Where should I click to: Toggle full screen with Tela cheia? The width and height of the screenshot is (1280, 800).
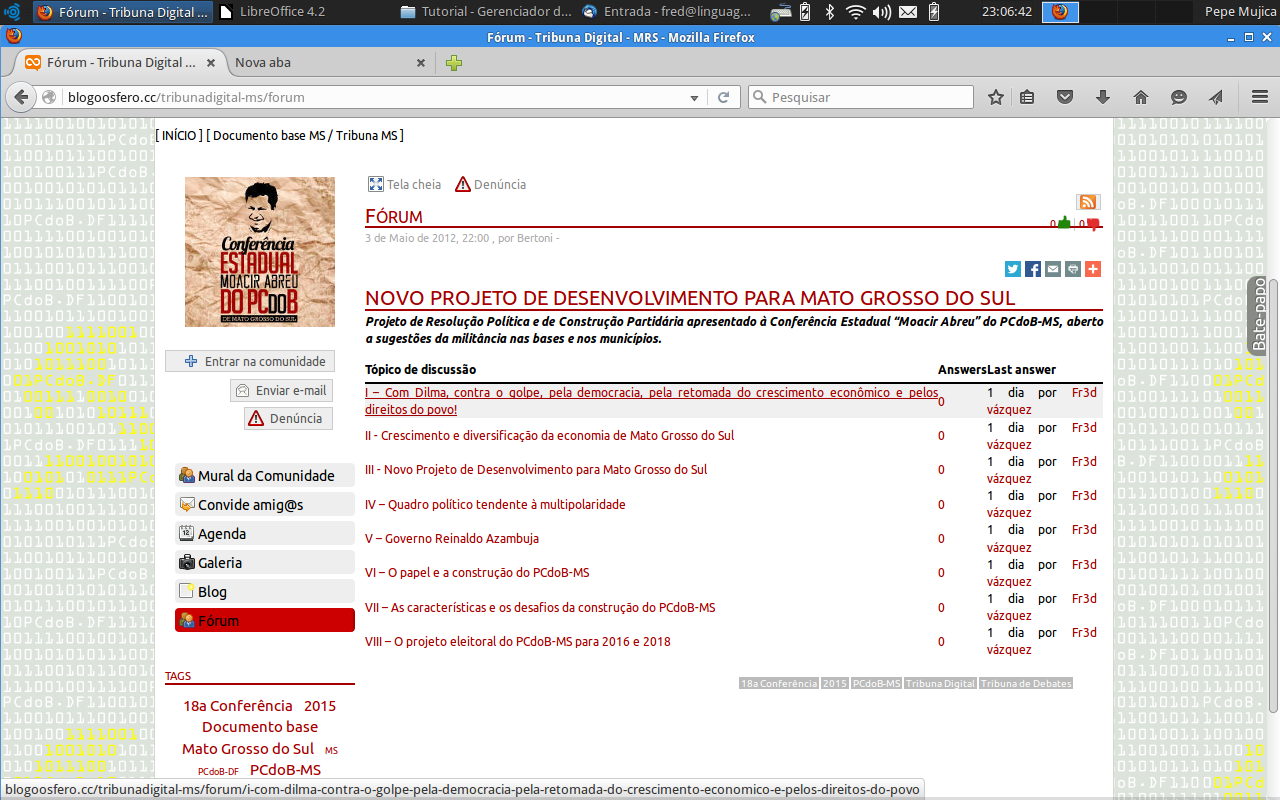click(x=405, y=184)
